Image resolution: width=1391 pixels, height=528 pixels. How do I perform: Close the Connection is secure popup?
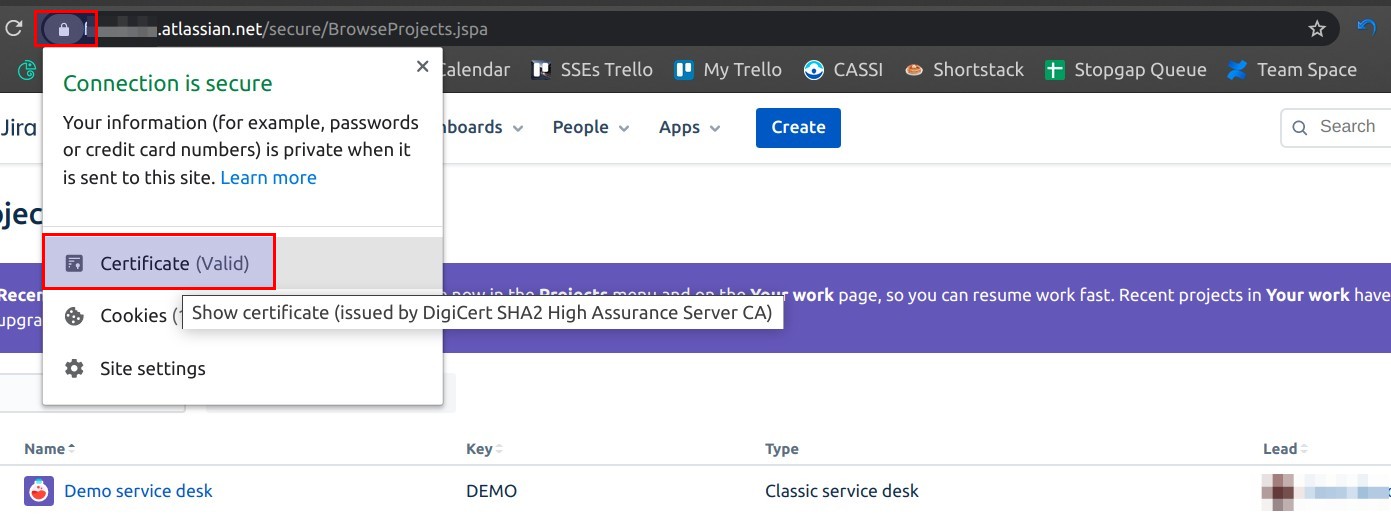pyautogui.click(x=422, y=66)
